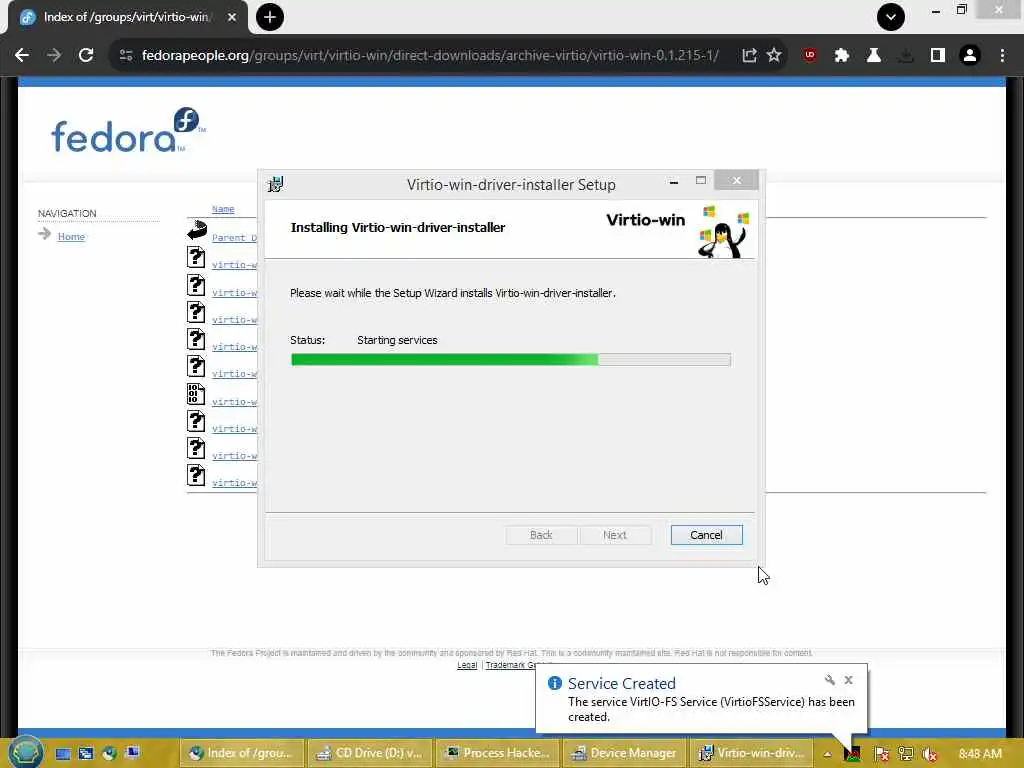The height and width of the screenshot is (768, 1024).
Task: Click the Fedora logo
Action: click(x=128, y=131)
